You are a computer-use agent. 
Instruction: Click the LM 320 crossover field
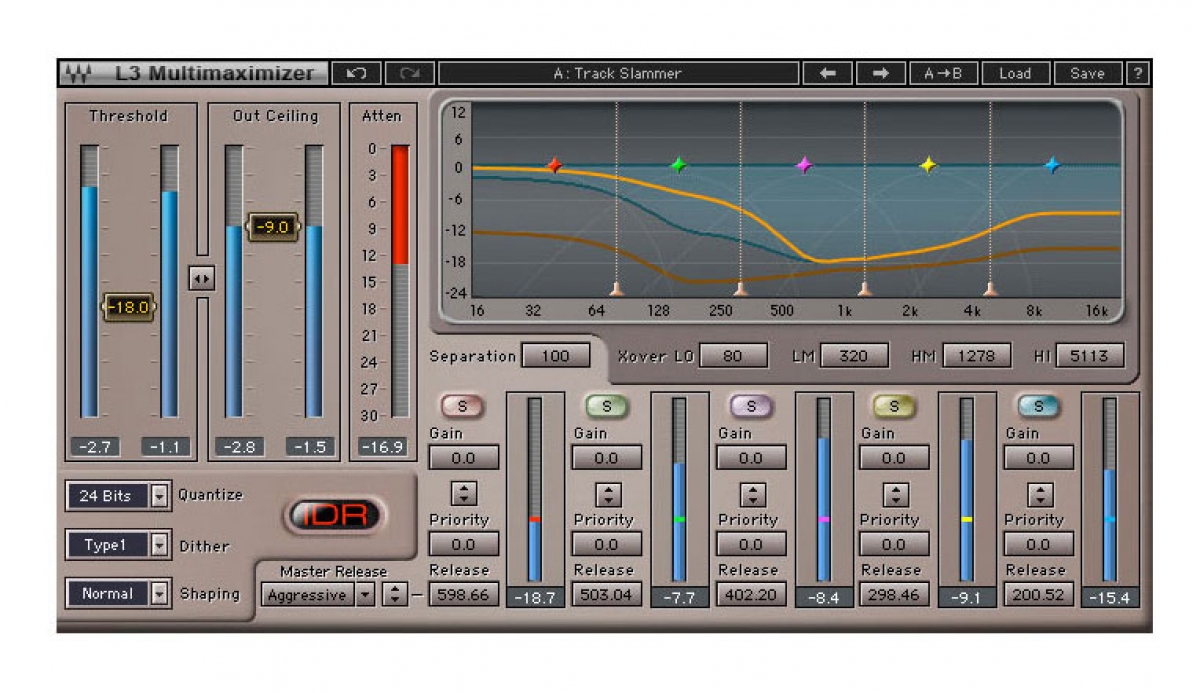[x=853, y=356]
